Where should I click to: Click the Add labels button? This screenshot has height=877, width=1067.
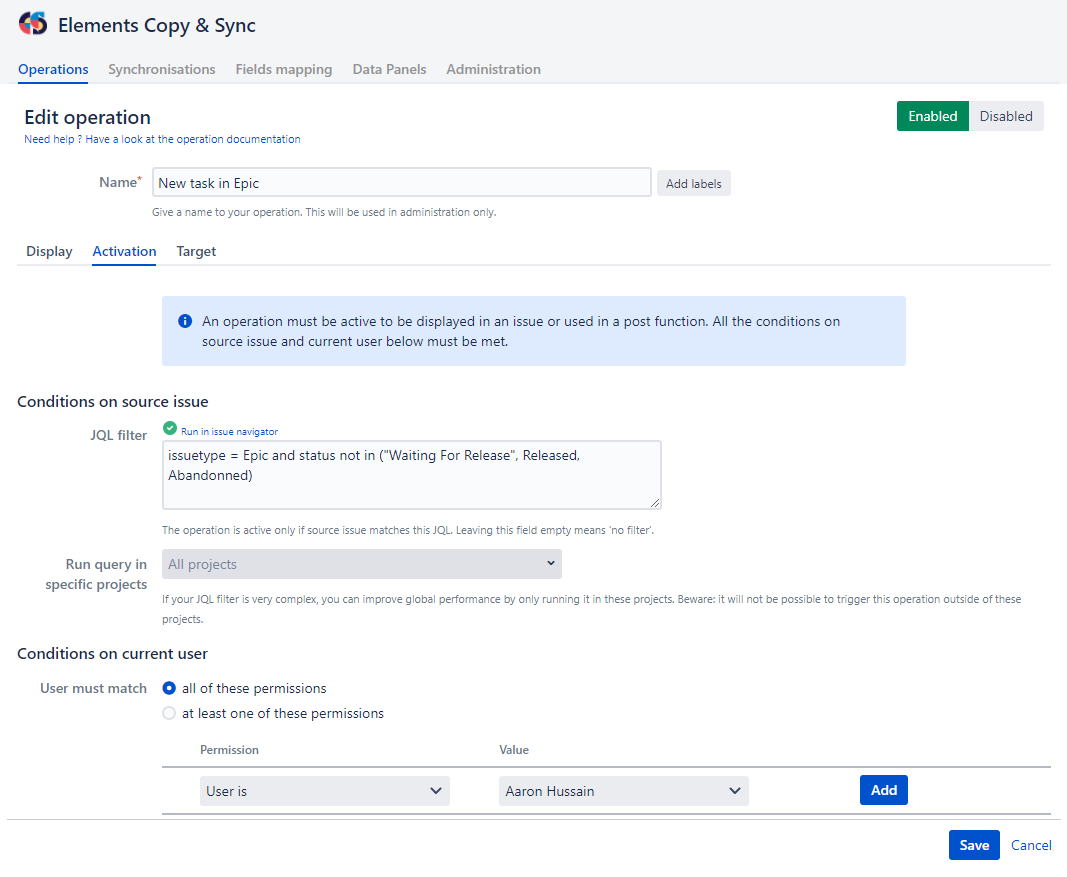tap(693, 184)
